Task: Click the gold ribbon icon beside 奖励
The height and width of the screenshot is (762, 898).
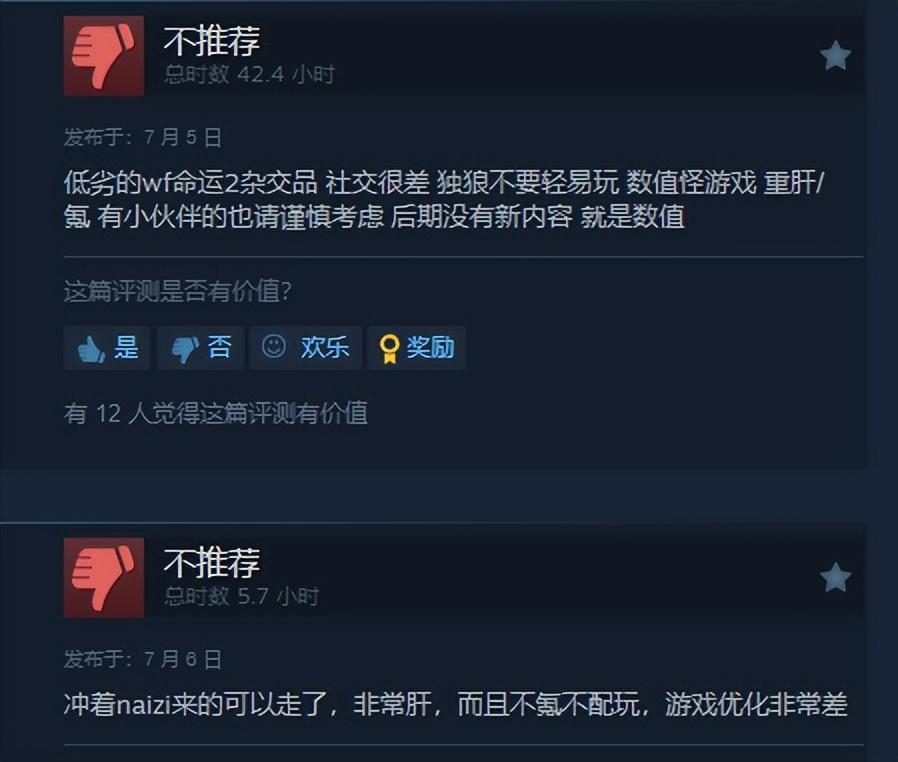Action: [389, 348]
